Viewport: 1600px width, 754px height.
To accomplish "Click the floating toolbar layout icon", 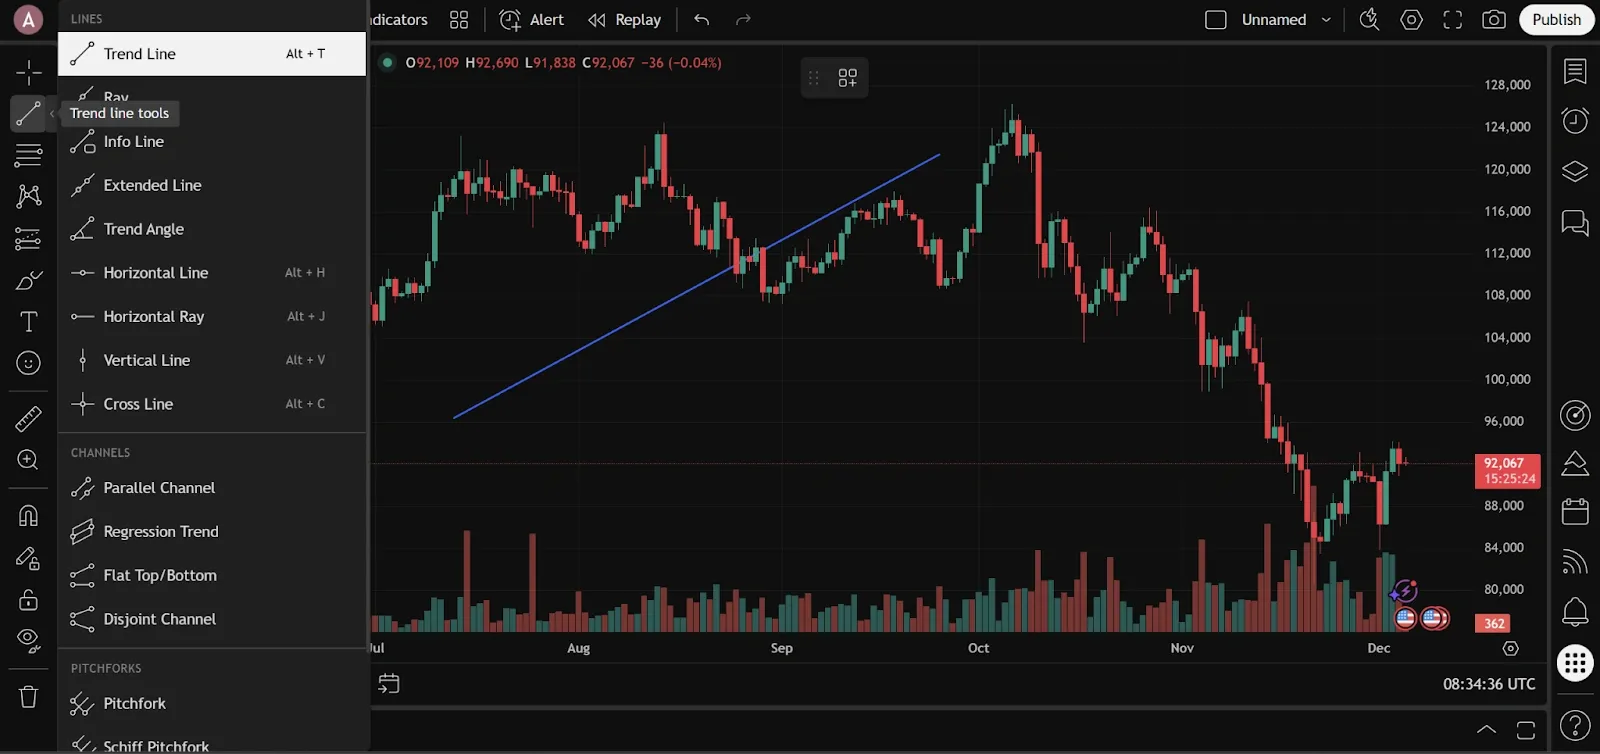I will coord(847,78).
